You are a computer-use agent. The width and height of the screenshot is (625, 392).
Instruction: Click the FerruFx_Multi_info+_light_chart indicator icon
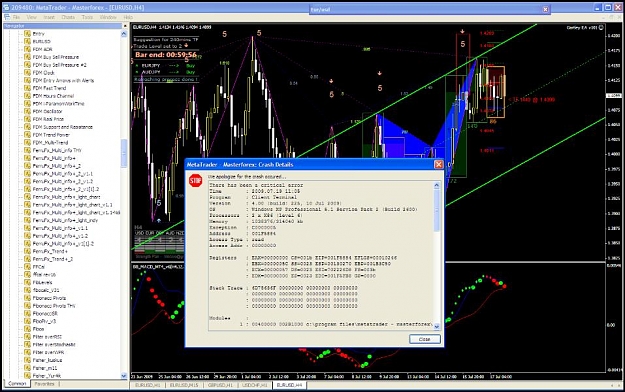[27, 197]
